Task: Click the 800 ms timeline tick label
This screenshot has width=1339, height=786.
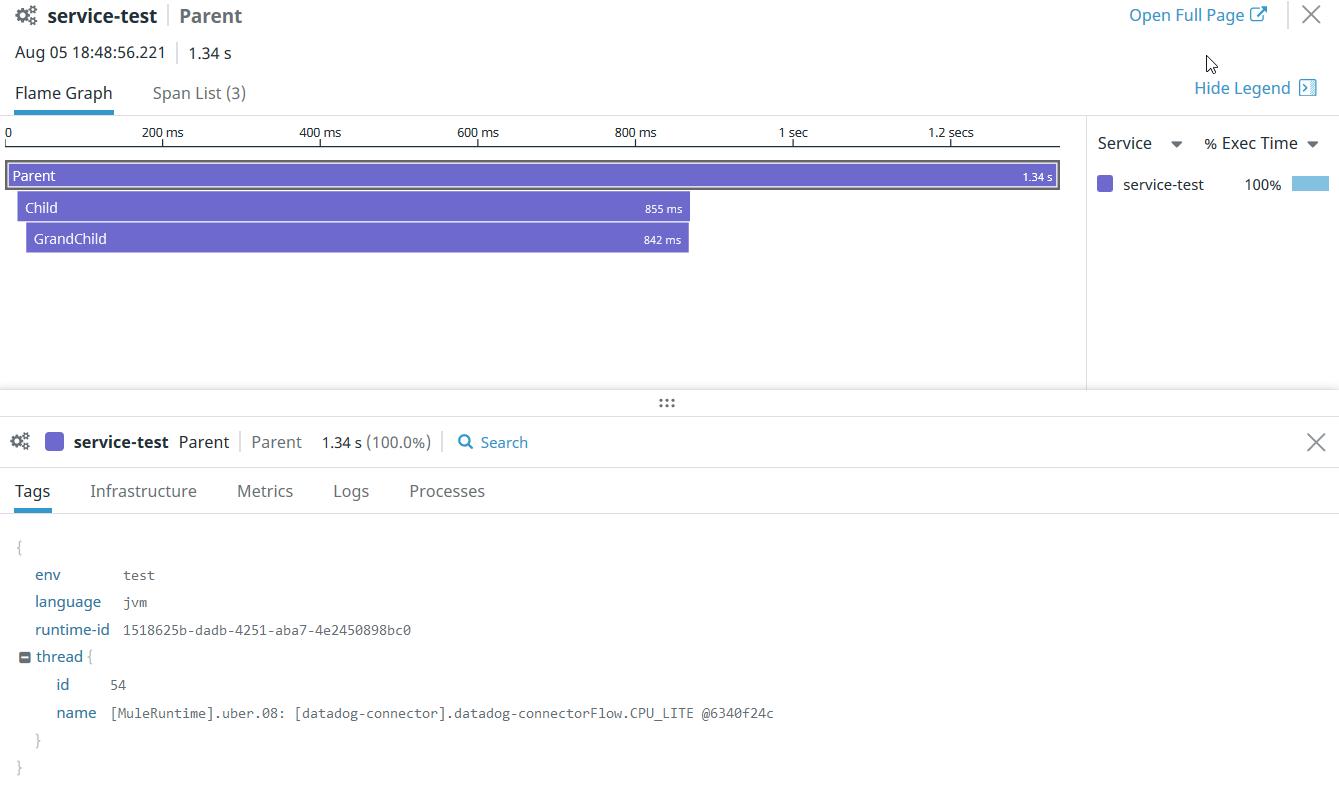Action: tap(636, 132)
